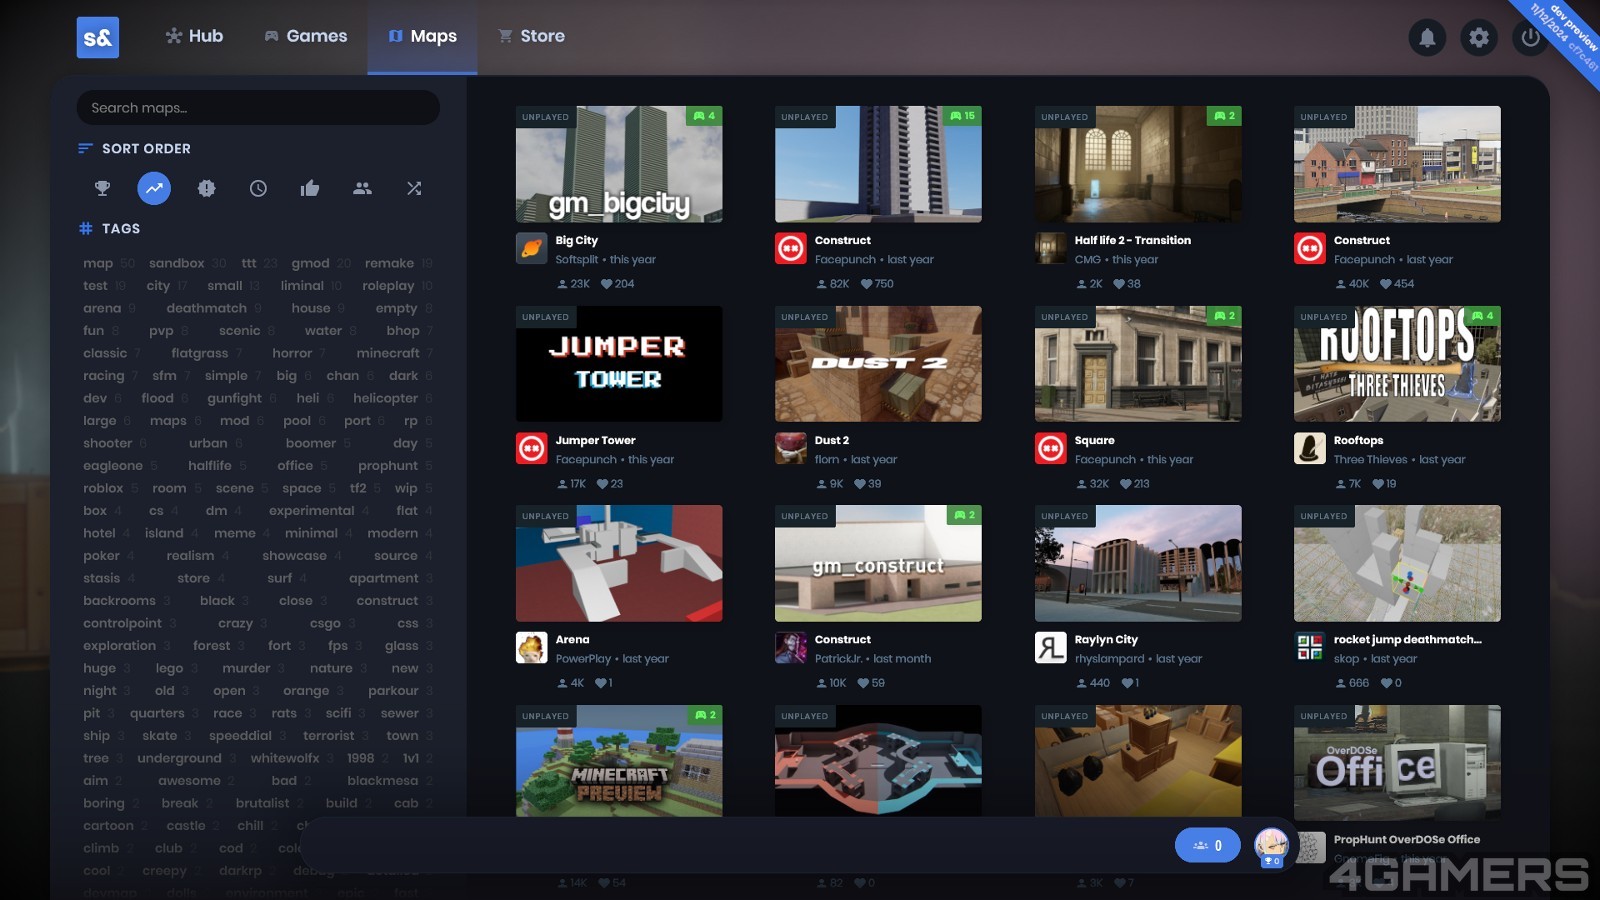
Task: Sort maps by trending
Action: [154, 188]
